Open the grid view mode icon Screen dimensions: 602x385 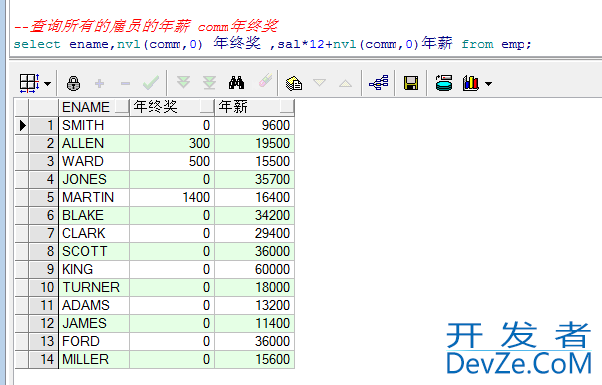coord(29,83)
